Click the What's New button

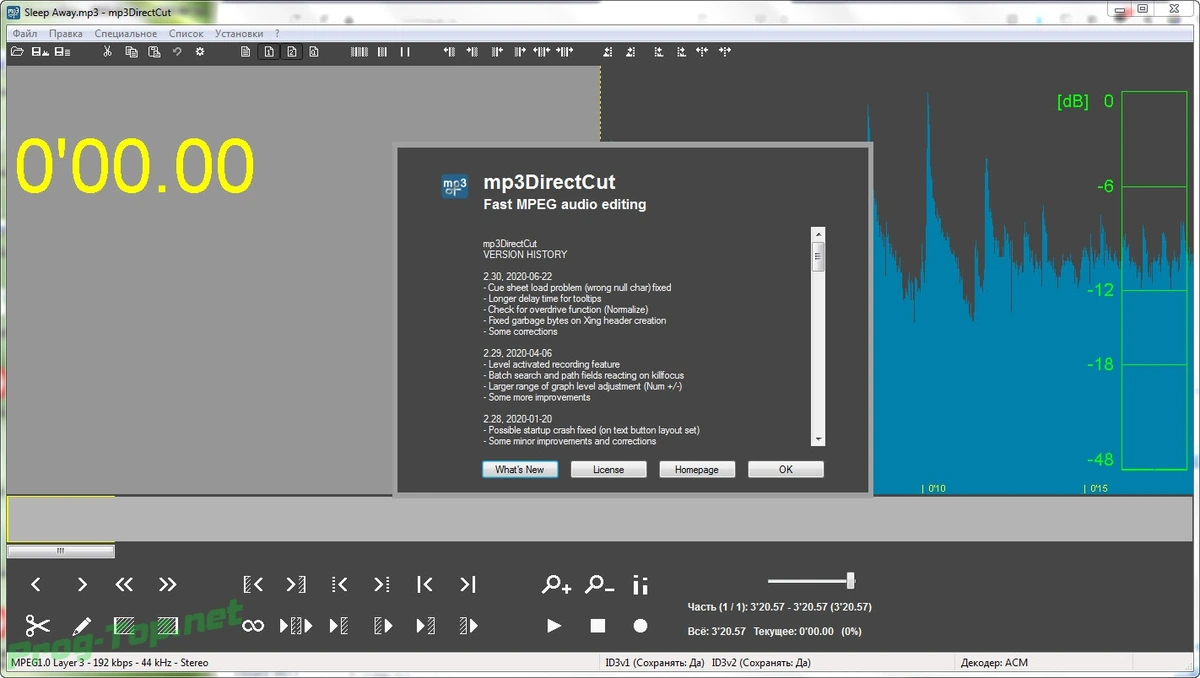[x=520, y=469]
